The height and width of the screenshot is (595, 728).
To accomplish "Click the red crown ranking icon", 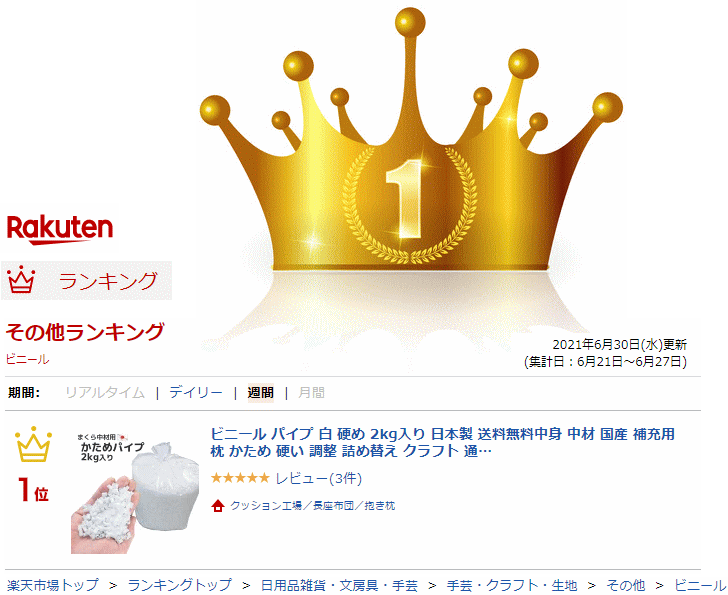I will click(x=21, y=279).
